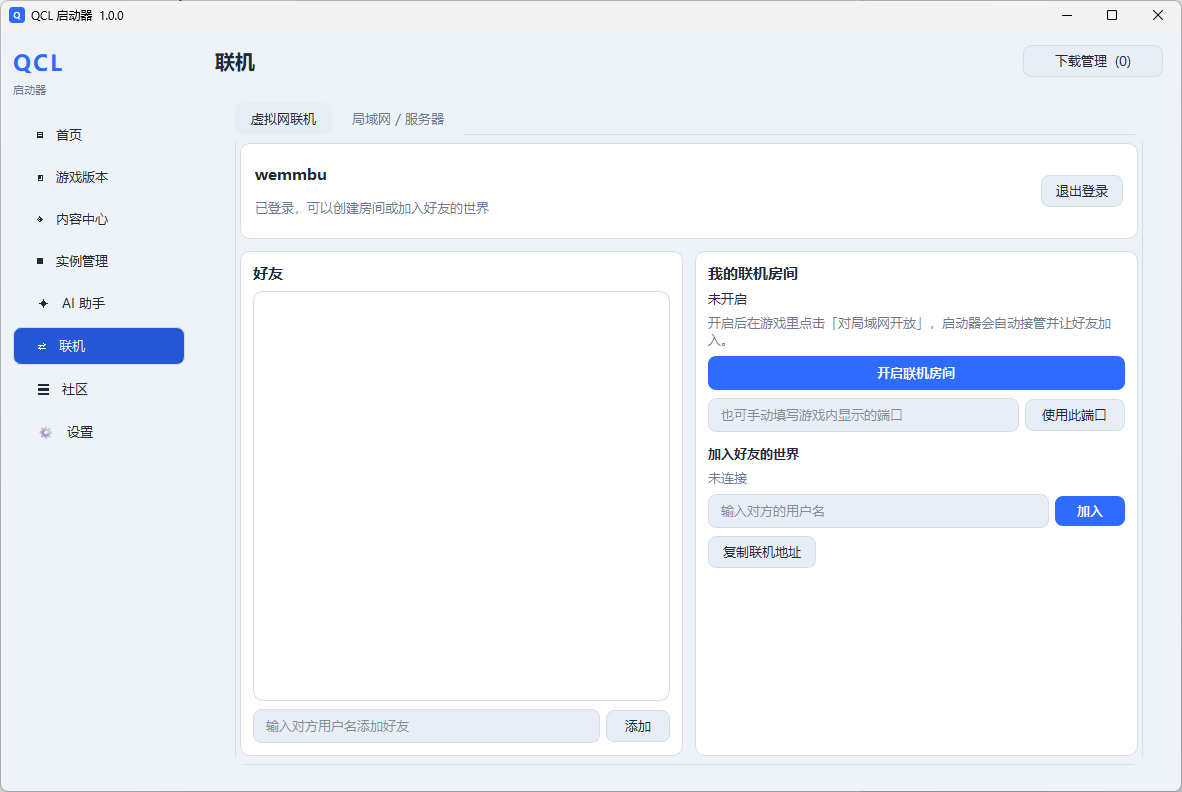Click the 退出登录 button
The width and height of the screenshot is (1182, 792).
(1082, 191)
